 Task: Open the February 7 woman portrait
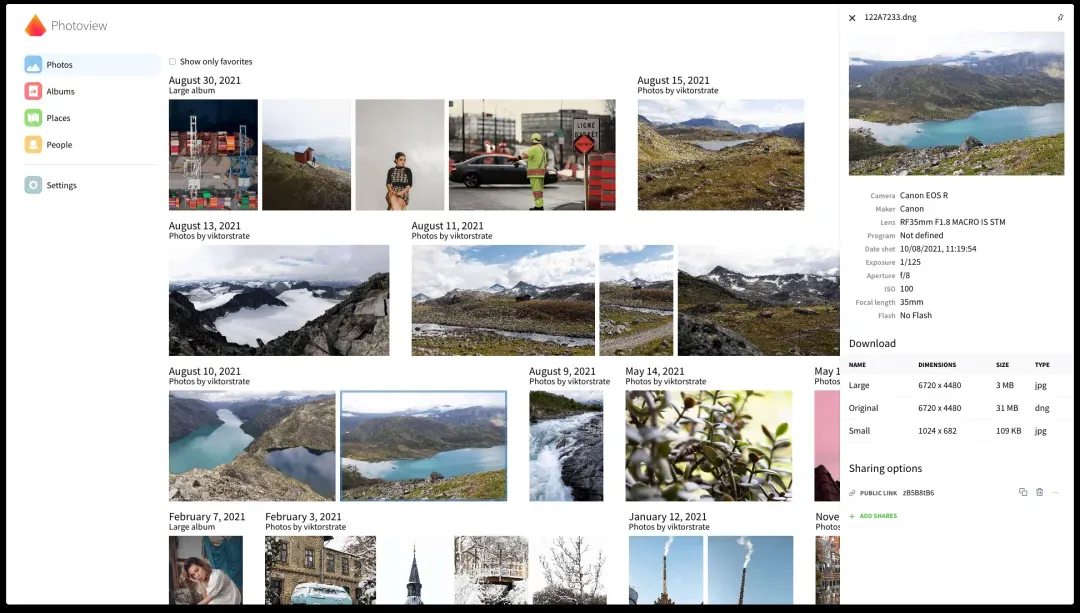206,570
